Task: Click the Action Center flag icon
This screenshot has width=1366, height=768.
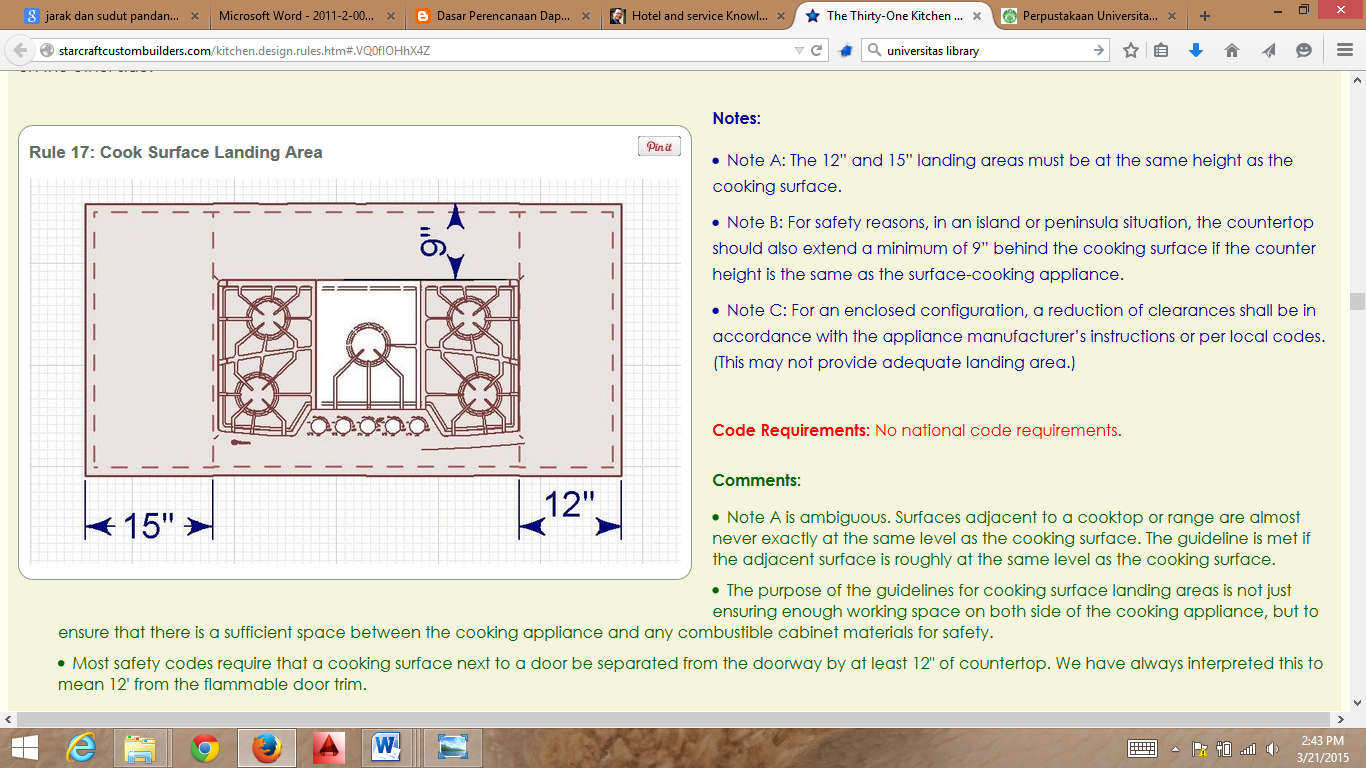Action: pyautogui.click(x=1198, y=748)
